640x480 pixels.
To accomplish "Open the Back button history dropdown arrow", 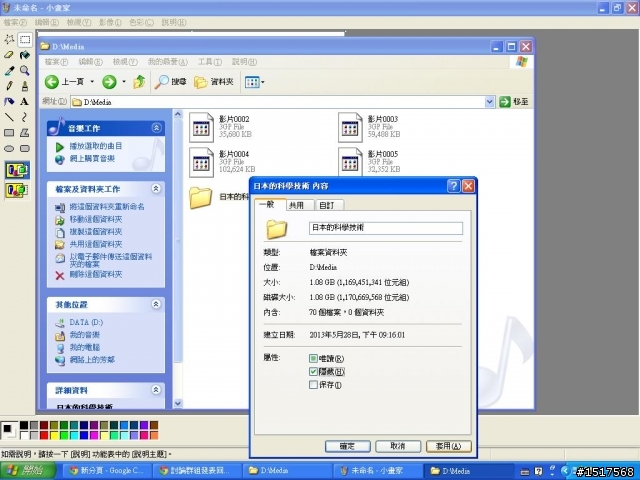I will (92, 82).
